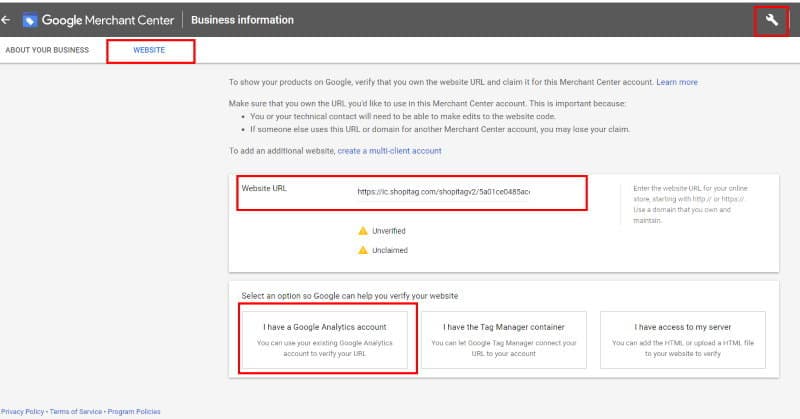The height and width of the screenshot is (419, 800).
Task: Click the Unclaimed warning triangle icon
Action: pos(363,250)
